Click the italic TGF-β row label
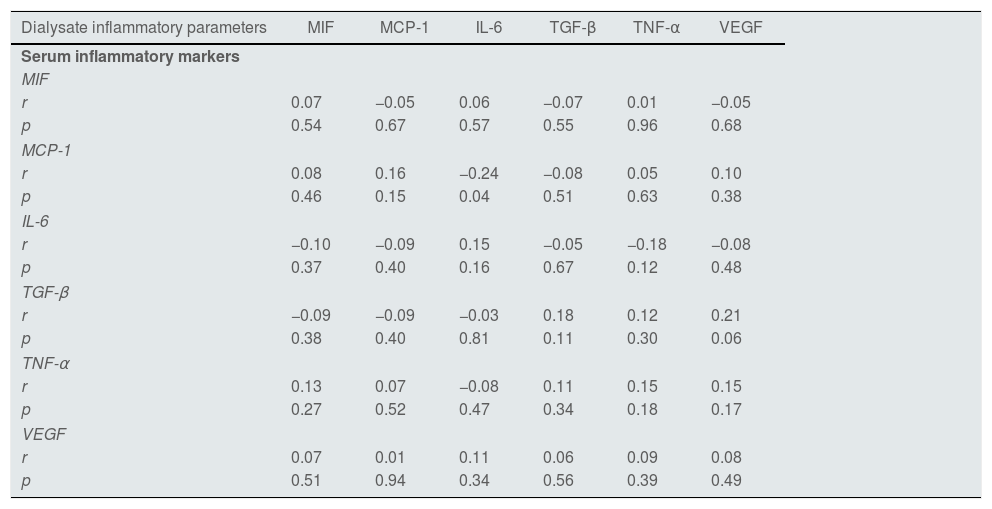Screen dimensions: 992x509 (x=44, y=292)
